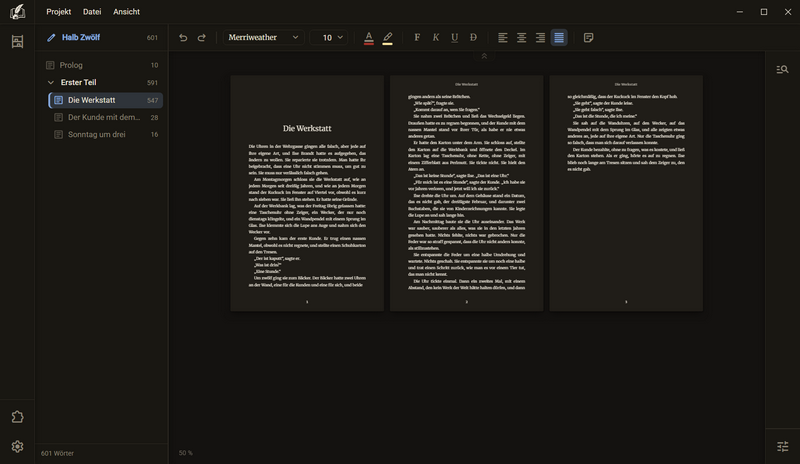This screenshot has height=464, width=800.
Task: Turn off justified alignment
Action: (x=559, y=37)
